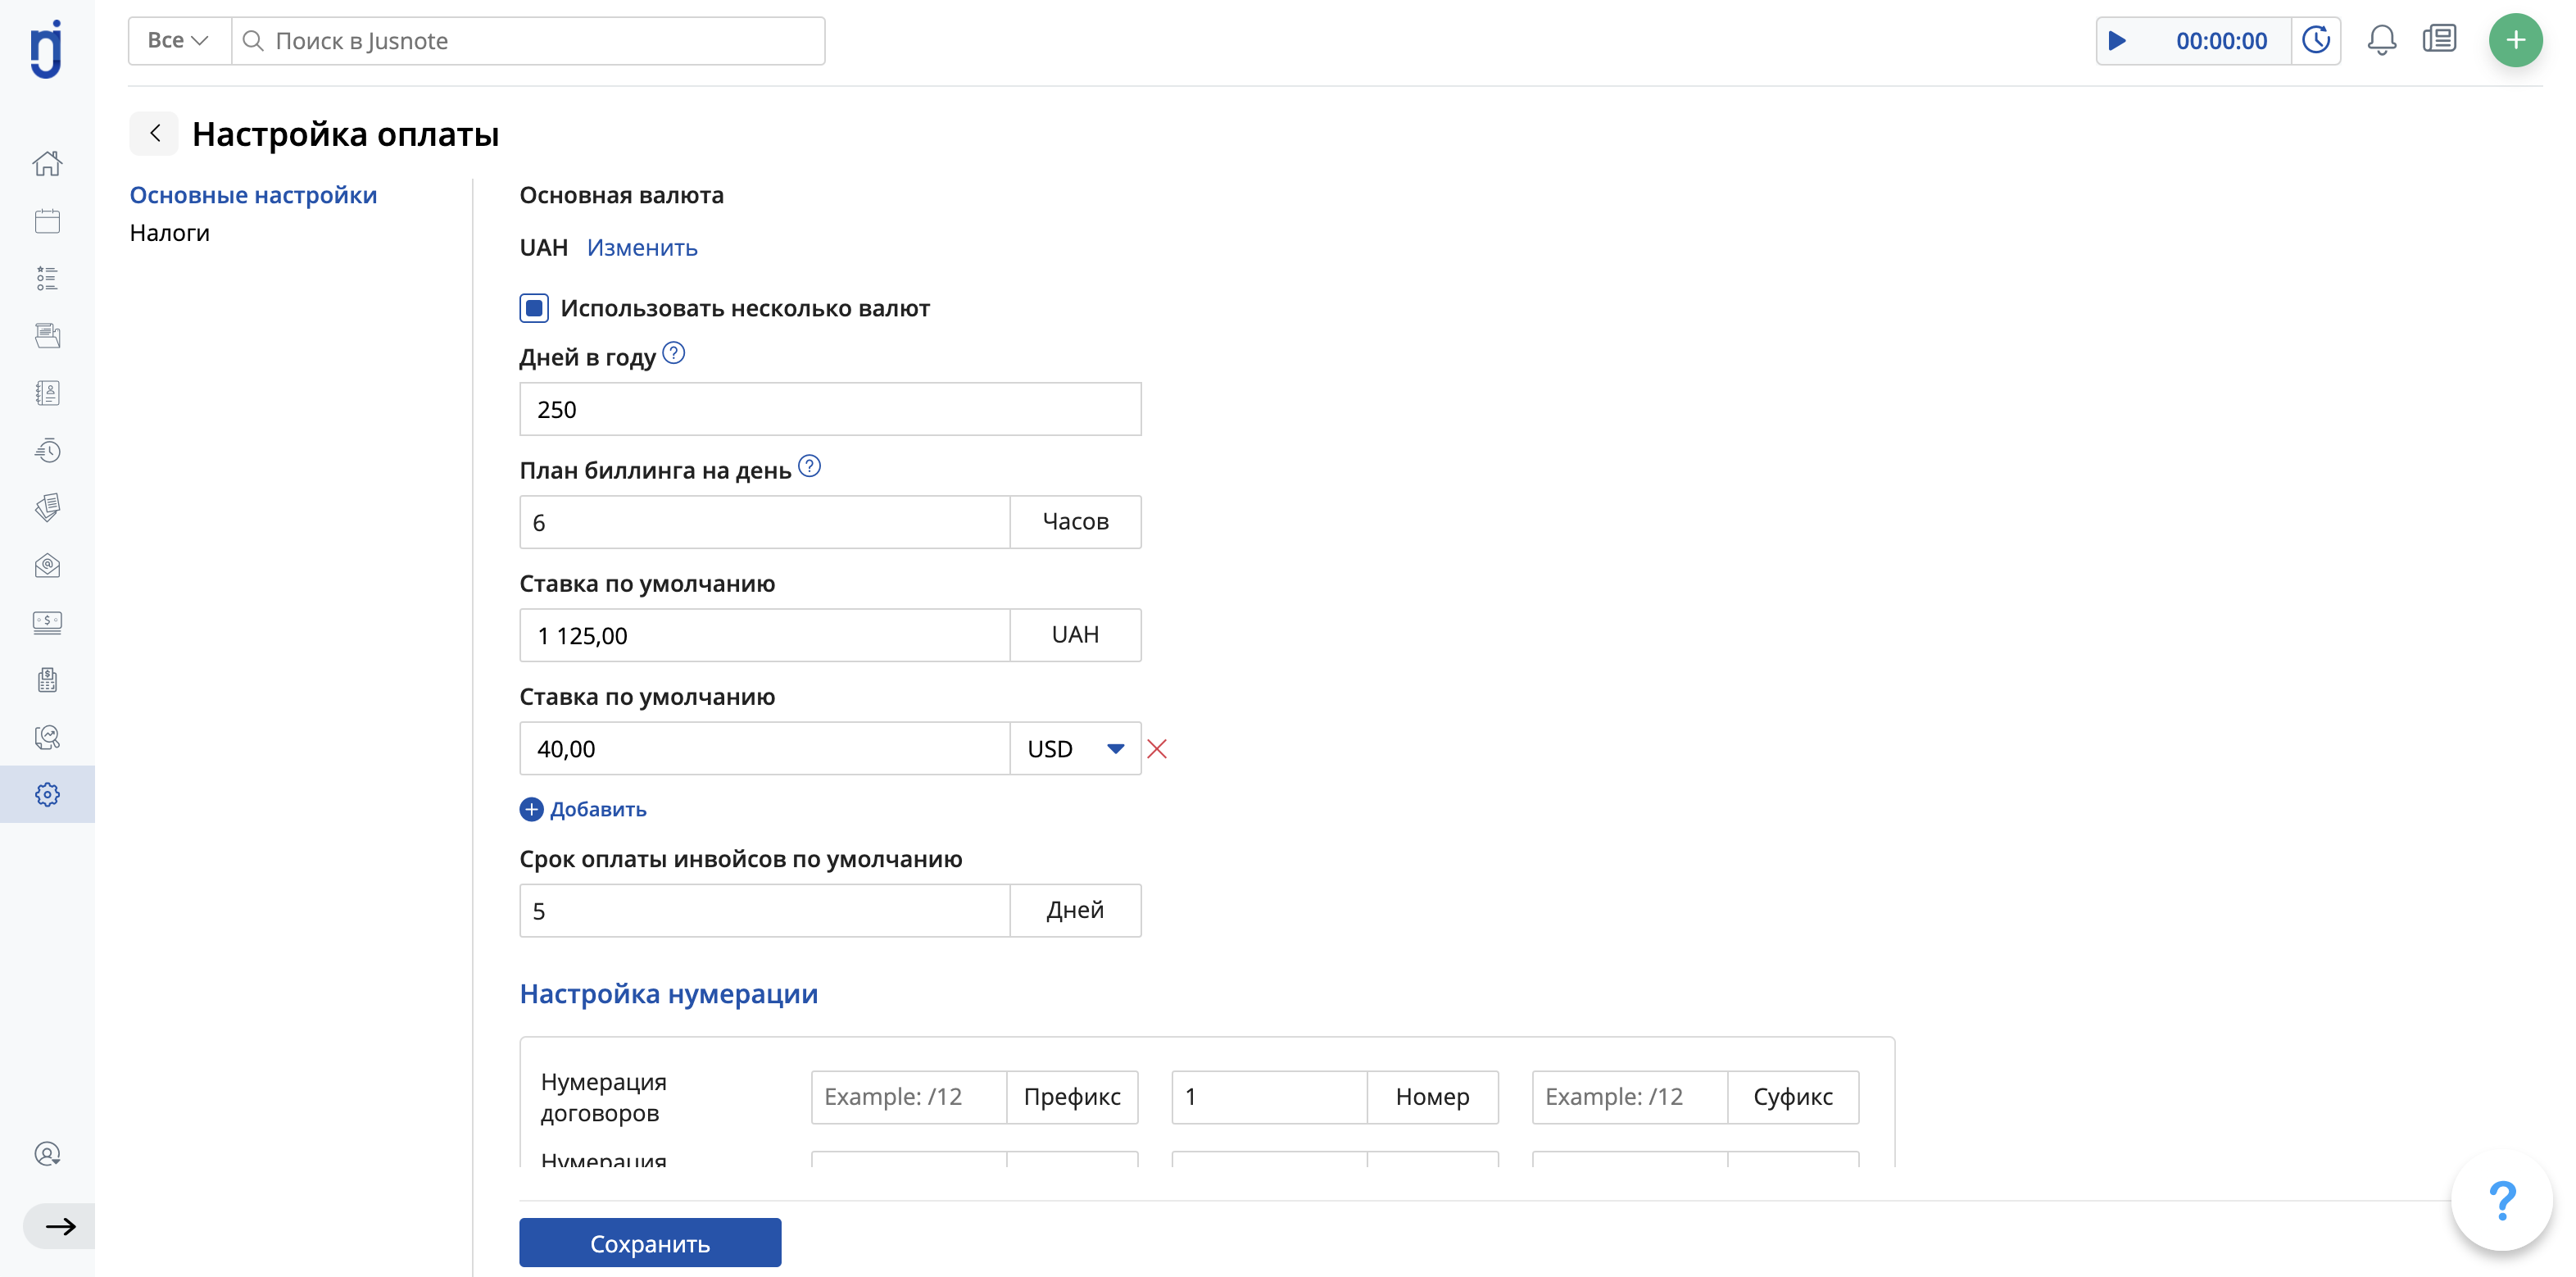
Task: Open the contacts book sidebar icon
Action: (47, 393)
